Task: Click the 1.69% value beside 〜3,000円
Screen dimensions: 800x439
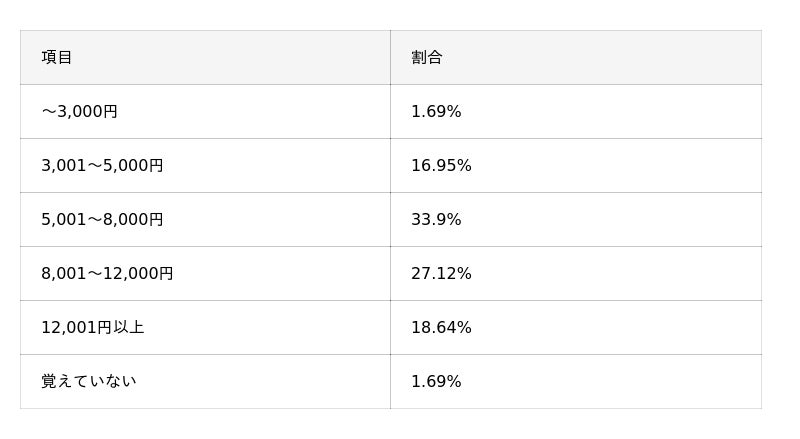Action: pos(436,112)
